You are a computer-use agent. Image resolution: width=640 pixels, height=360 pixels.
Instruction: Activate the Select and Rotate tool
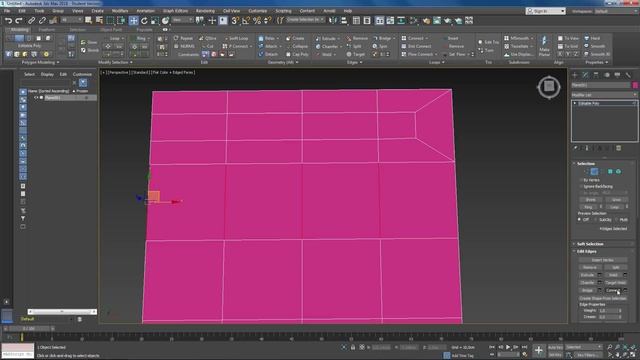click(x=144, y=20)
